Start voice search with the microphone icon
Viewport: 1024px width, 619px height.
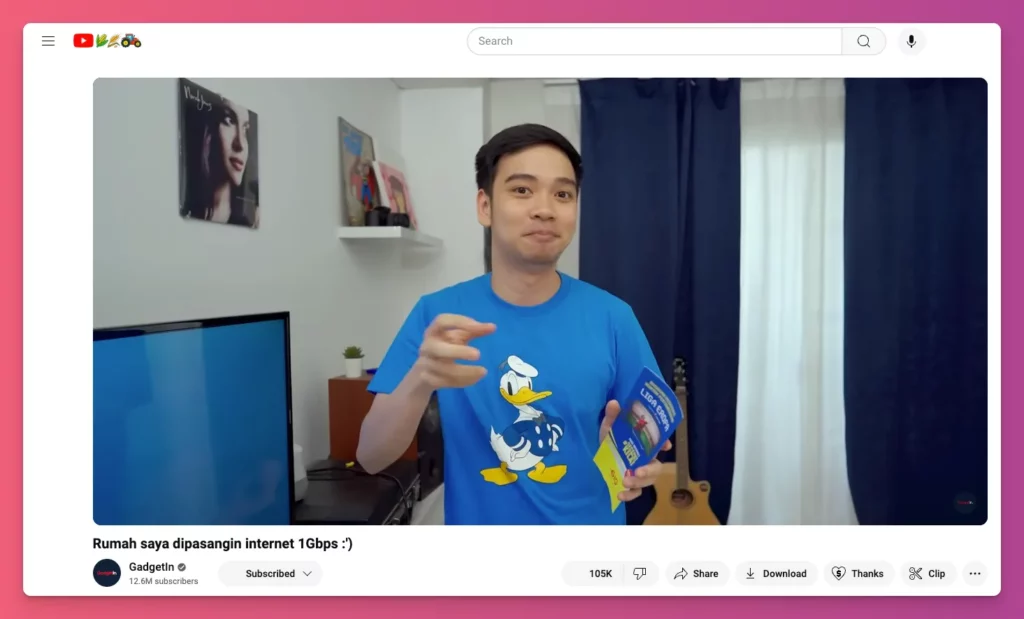click(x=910, y=41)
